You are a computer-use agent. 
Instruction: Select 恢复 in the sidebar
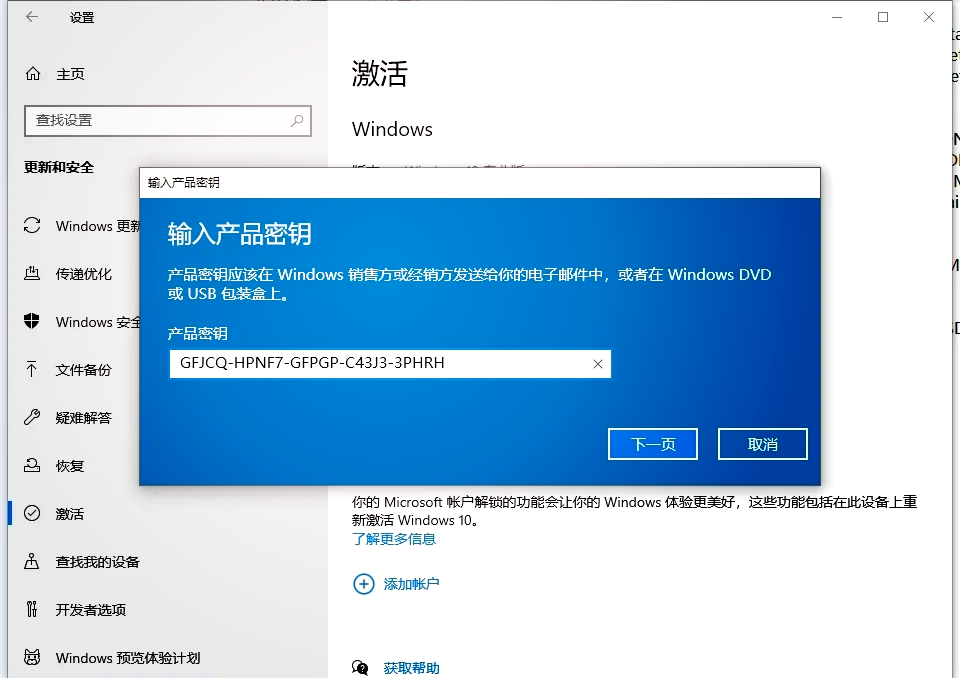(70, 465)
